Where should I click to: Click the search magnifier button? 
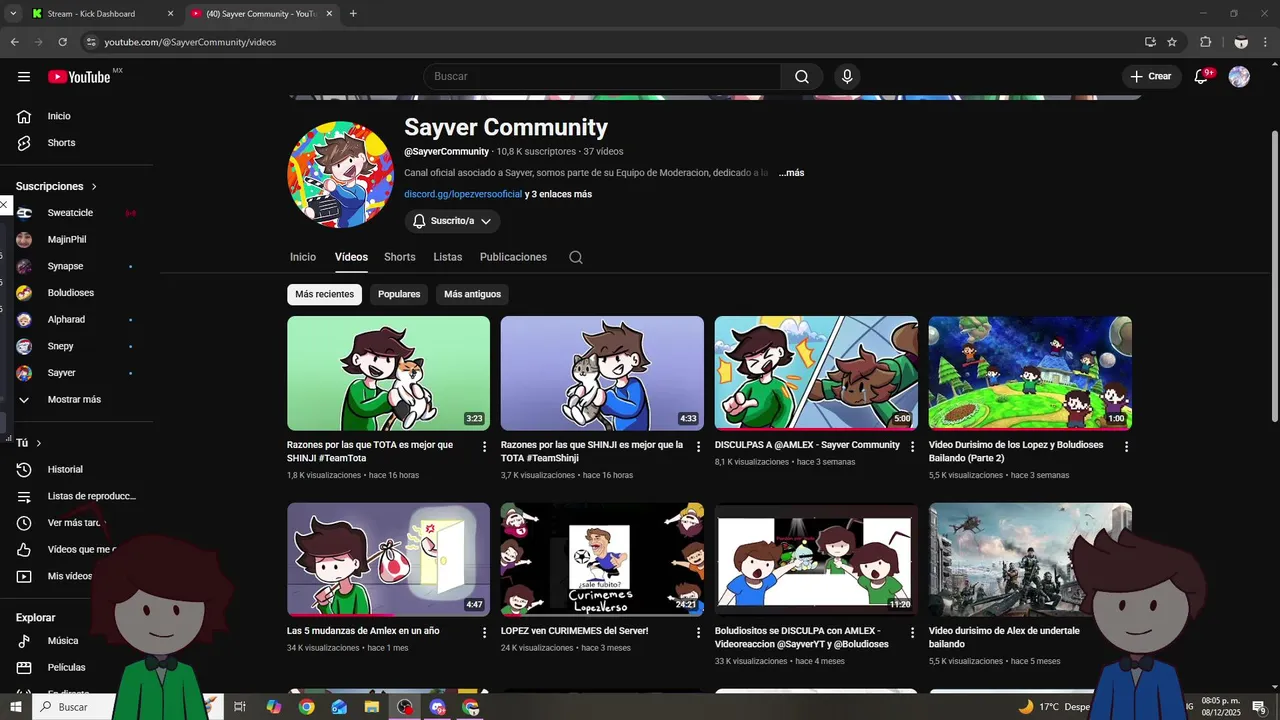[x=802, y=77]
